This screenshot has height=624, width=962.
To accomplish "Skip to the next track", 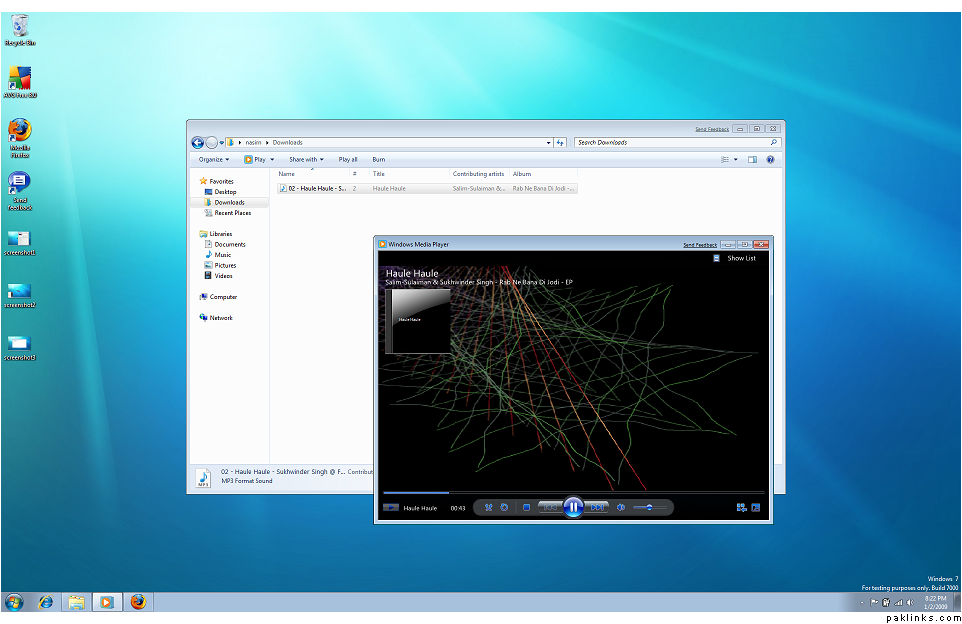I will pos(597,508).
